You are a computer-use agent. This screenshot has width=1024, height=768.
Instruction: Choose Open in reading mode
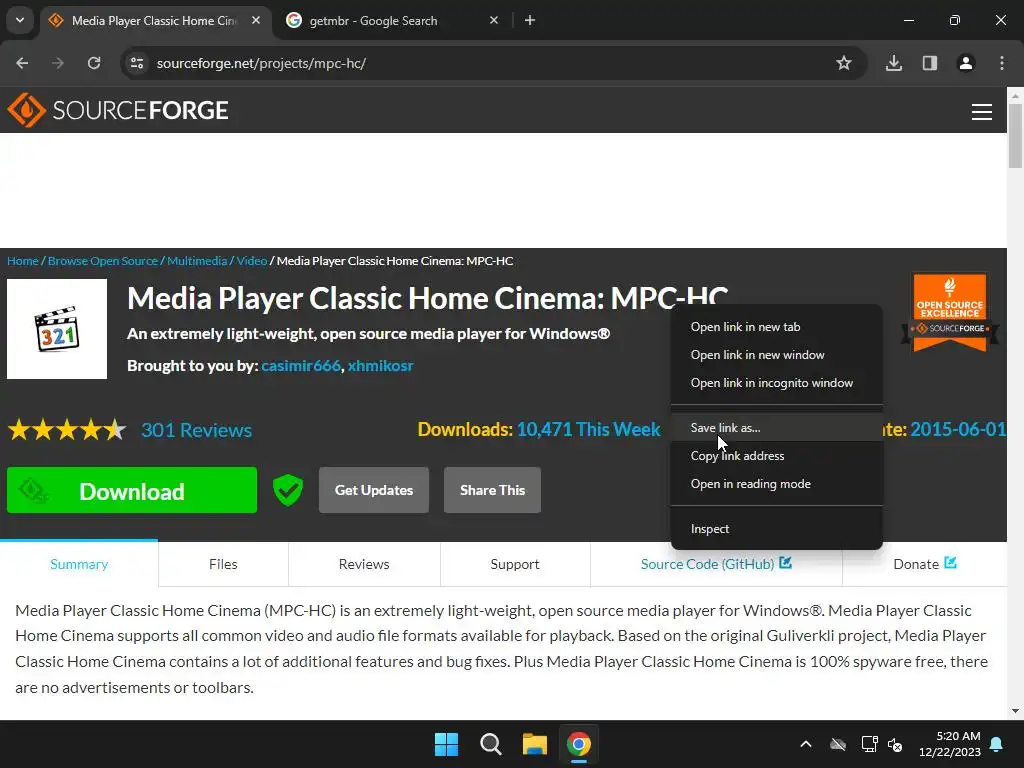[776, 484]
